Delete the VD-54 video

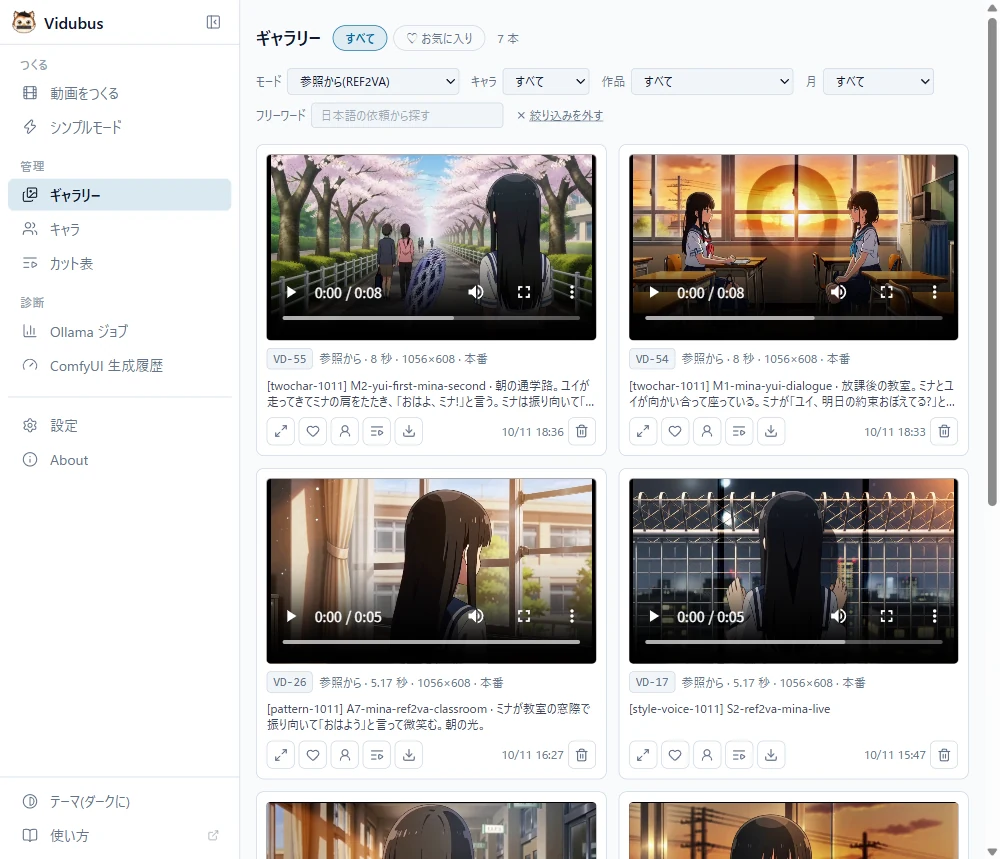pos(945,431)
